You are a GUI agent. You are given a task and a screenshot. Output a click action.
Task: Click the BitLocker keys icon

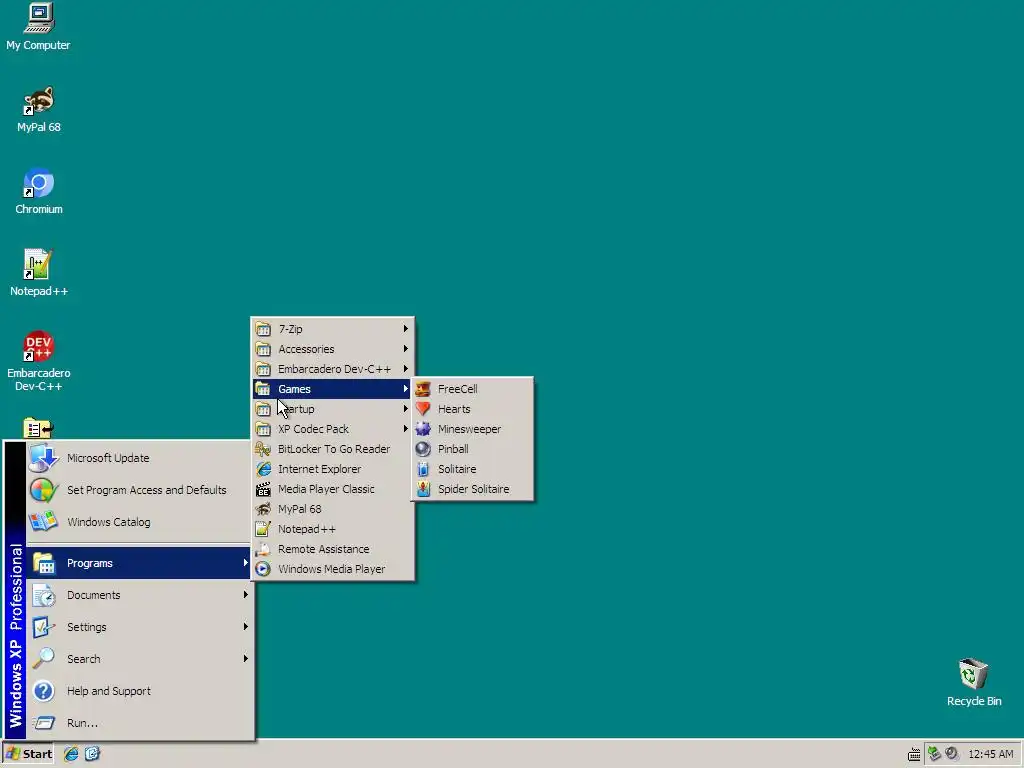pos(263,449)
